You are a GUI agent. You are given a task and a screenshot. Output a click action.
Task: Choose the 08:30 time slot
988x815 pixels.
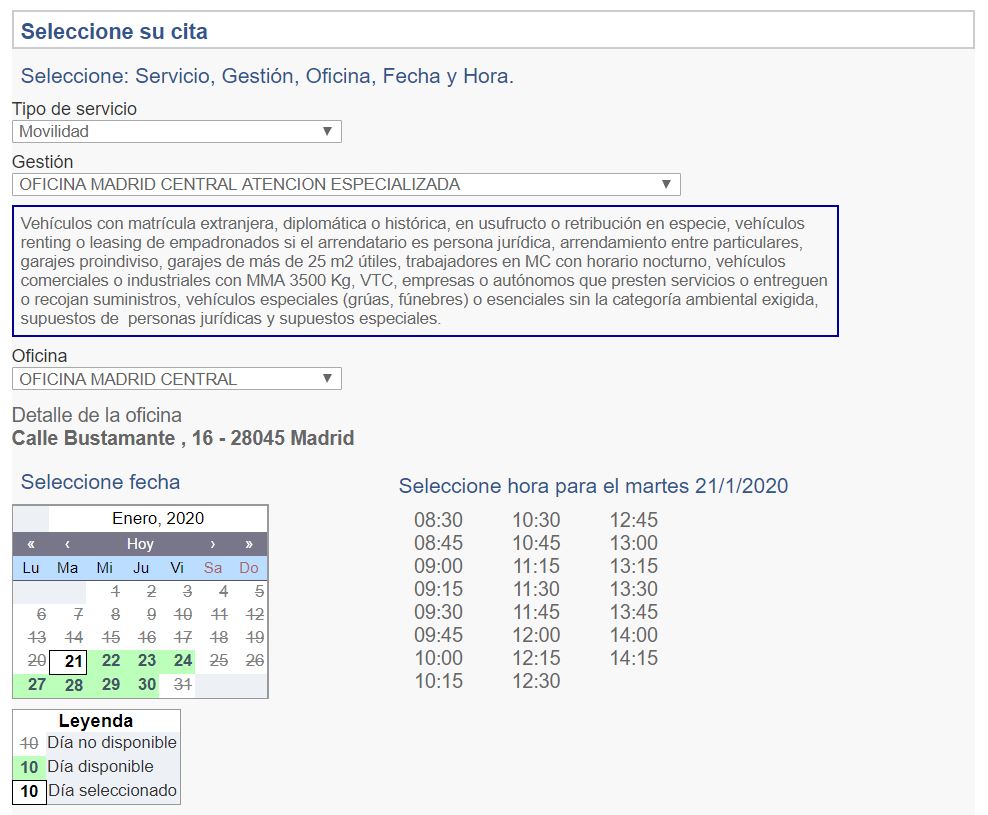pyautogui.click(x=438, y=520)
